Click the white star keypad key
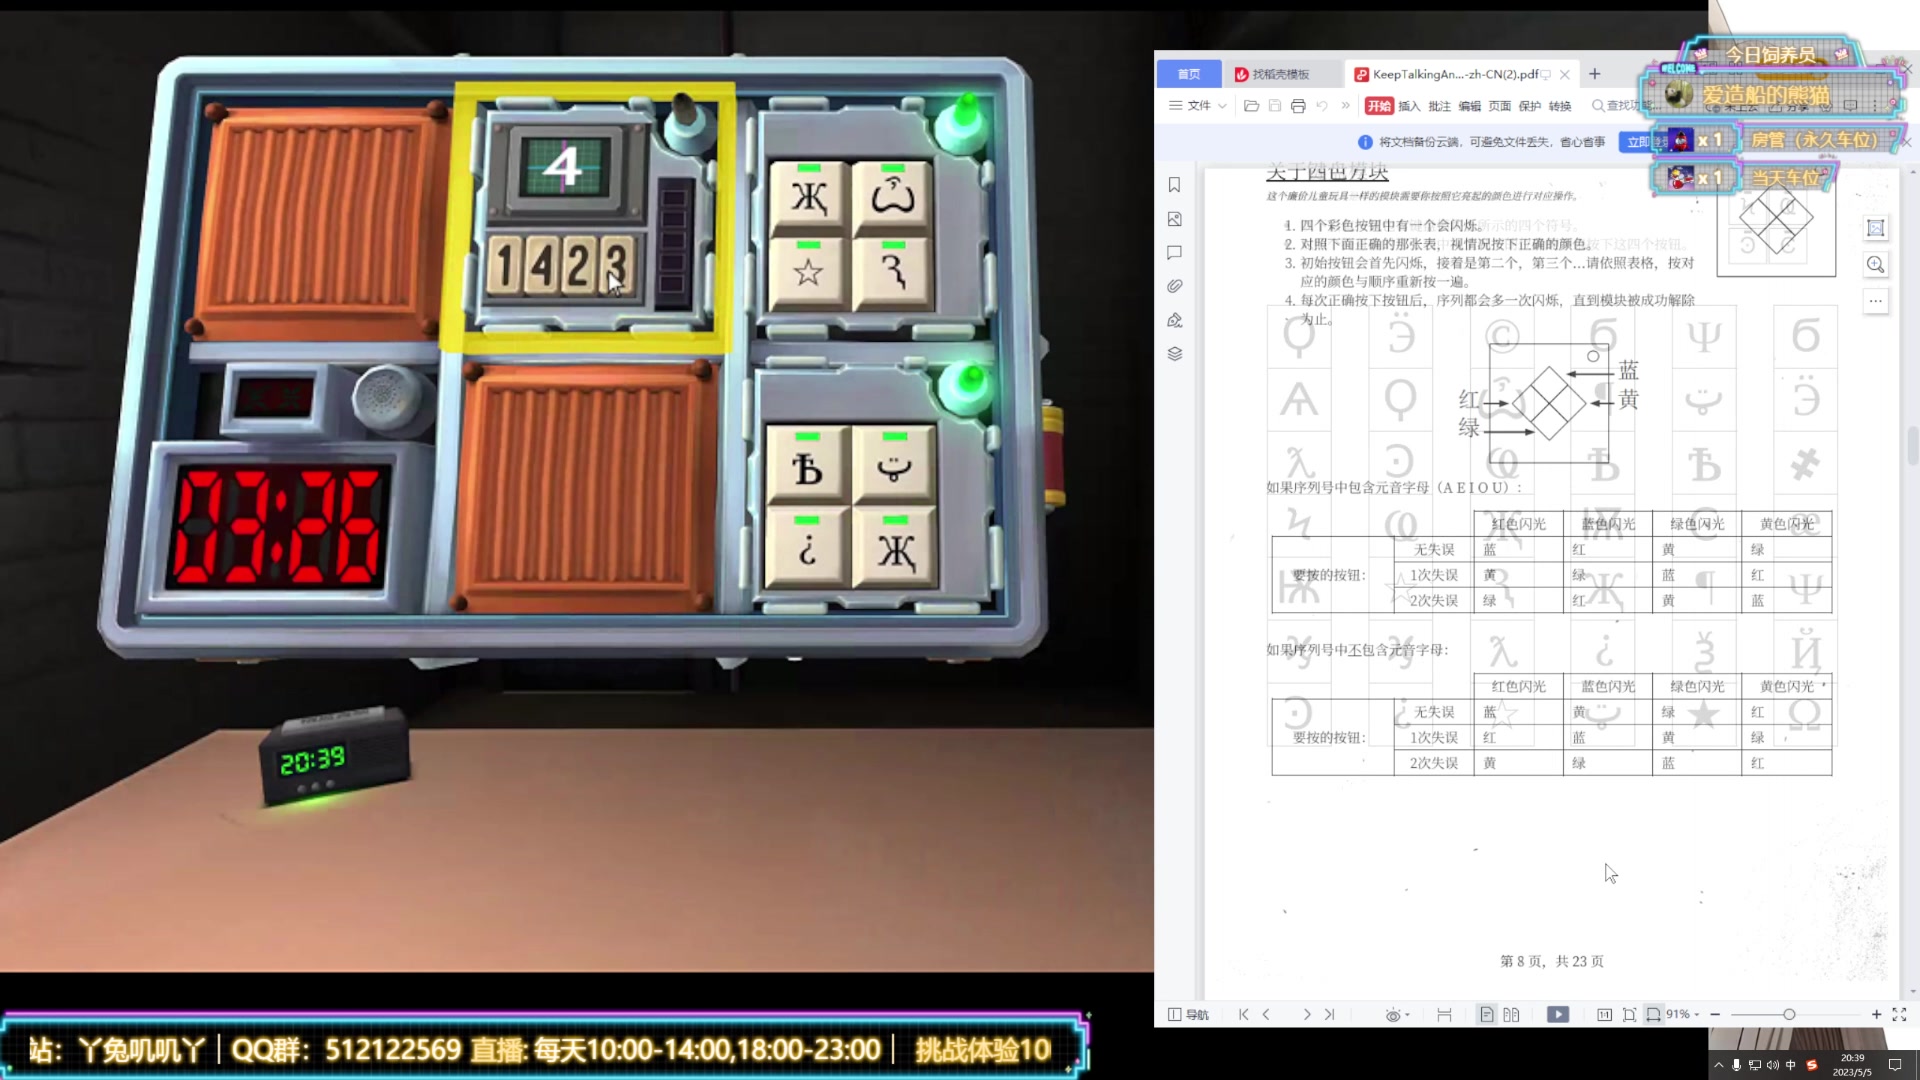This screenshot has height=1080, width=1920. (x=808, y=271)
